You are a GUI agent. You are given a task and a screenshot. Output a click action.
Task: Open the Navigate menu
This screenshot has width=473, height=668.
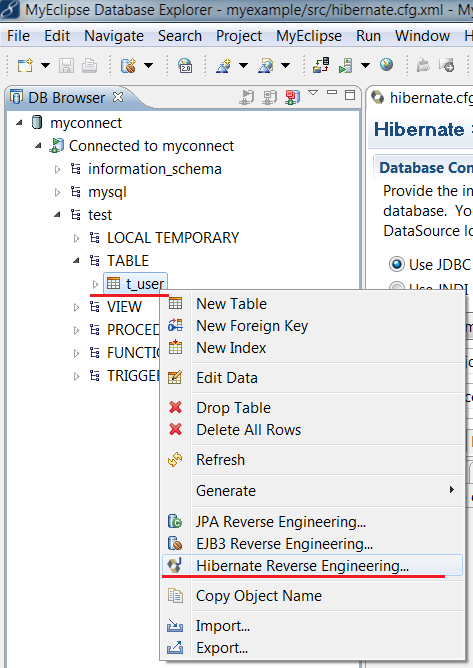[x=114, y=36]
